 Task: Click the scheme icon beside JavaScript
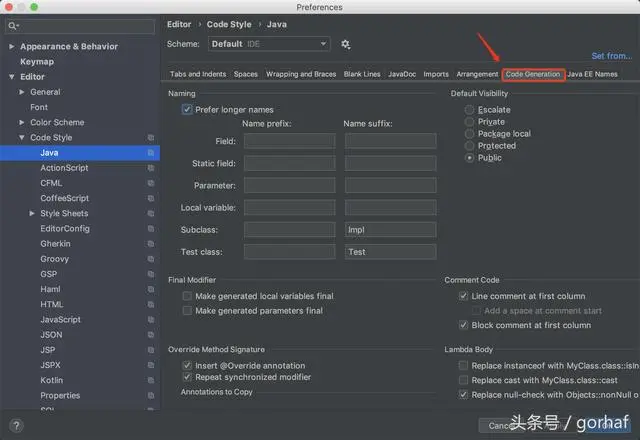click(151, 320)
